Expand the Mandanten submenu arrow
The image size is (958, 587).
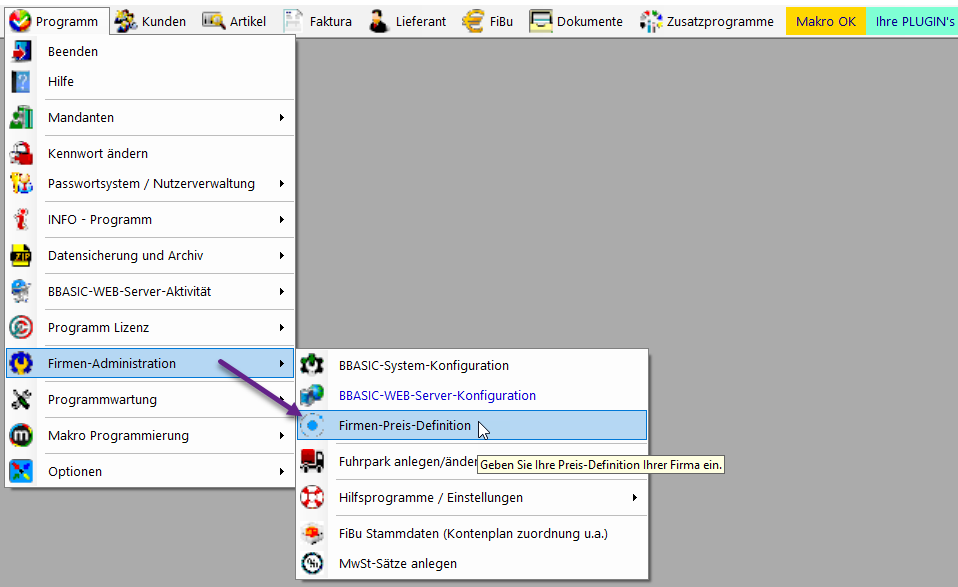point(282,117)
